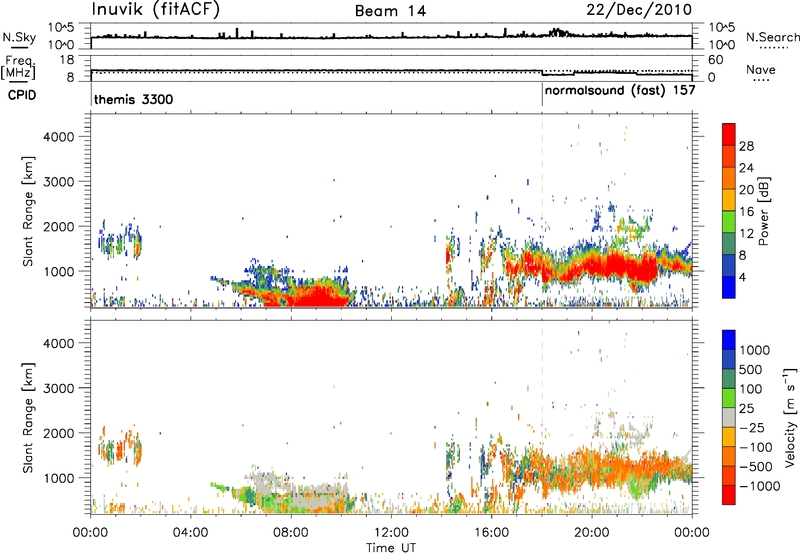Click the power colorbar near the 4 dB level

[729, 277]
